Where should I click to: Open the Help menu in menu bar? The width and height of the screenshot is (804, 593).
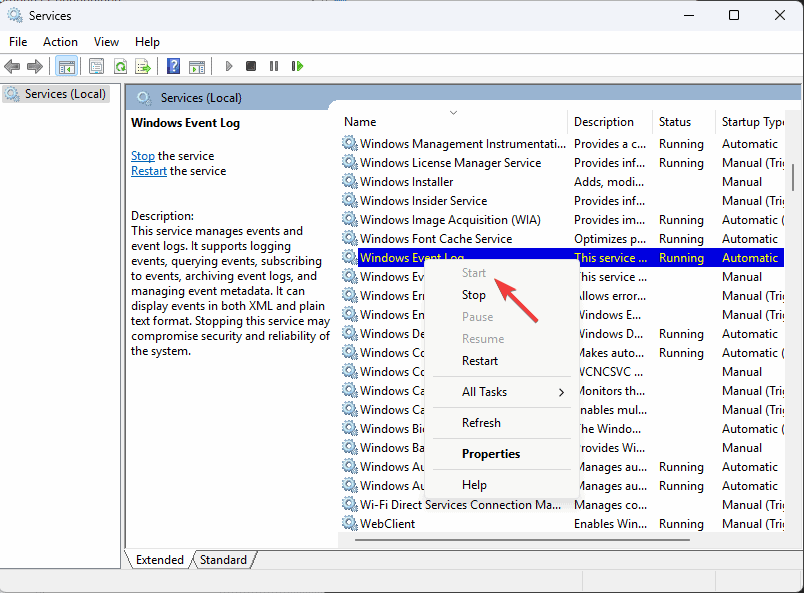(x=147, y=42)
